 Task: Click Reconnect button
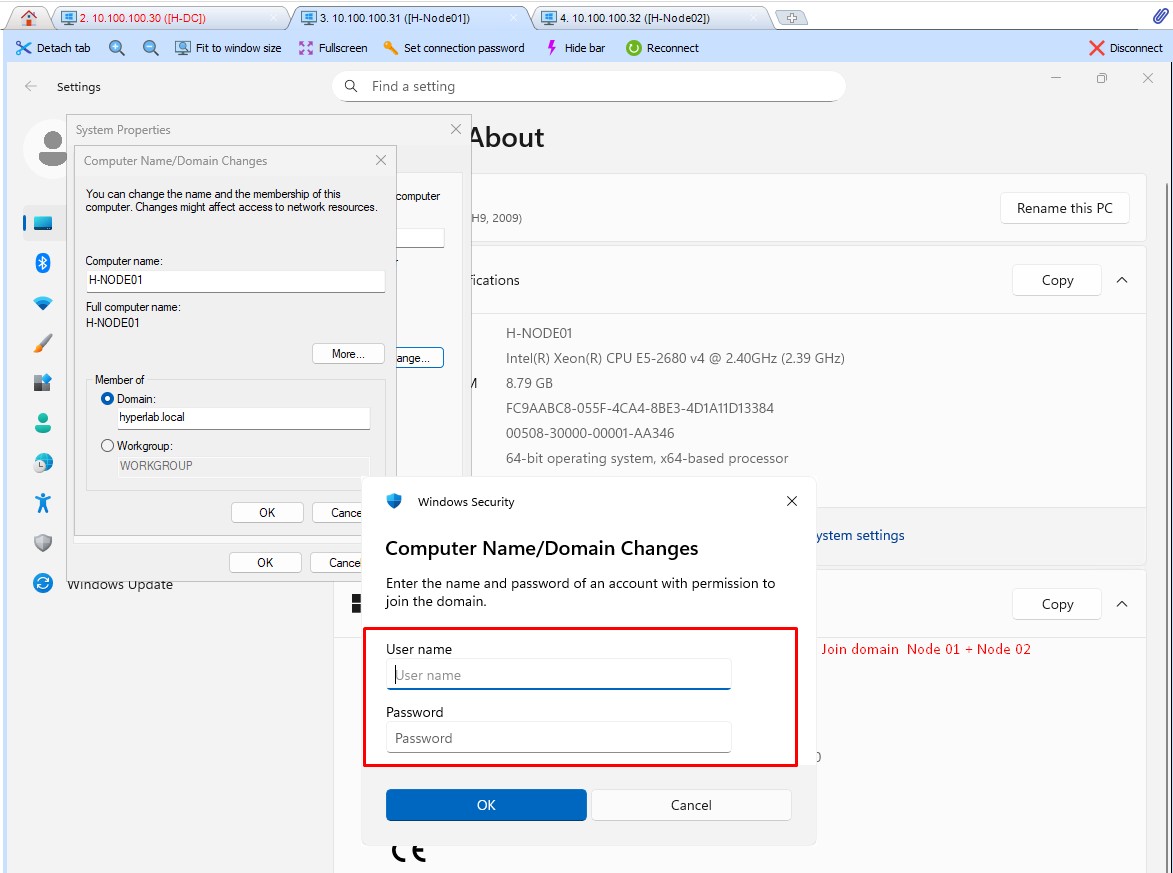pyautogui.click(x=662, y=48)
